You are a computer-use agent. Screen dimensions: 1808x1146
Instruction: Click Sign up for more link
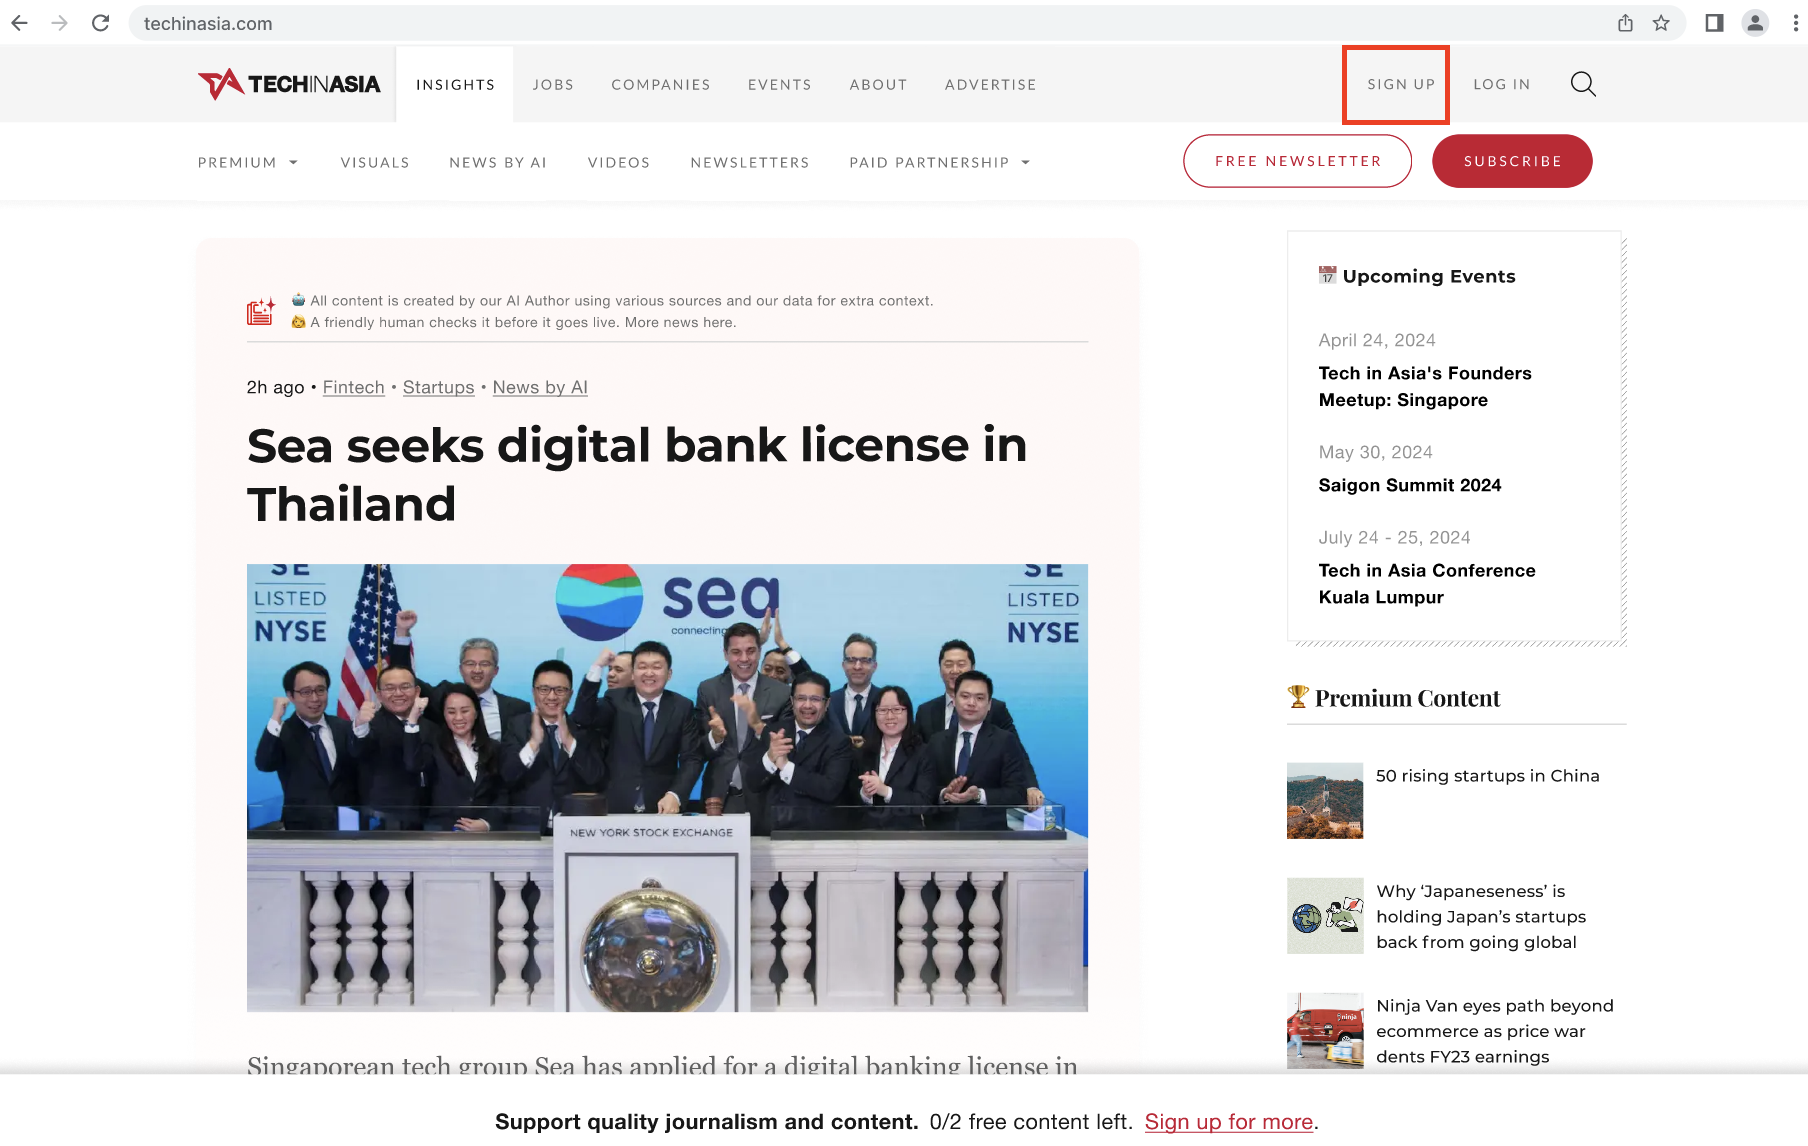click(1229, 1122)
